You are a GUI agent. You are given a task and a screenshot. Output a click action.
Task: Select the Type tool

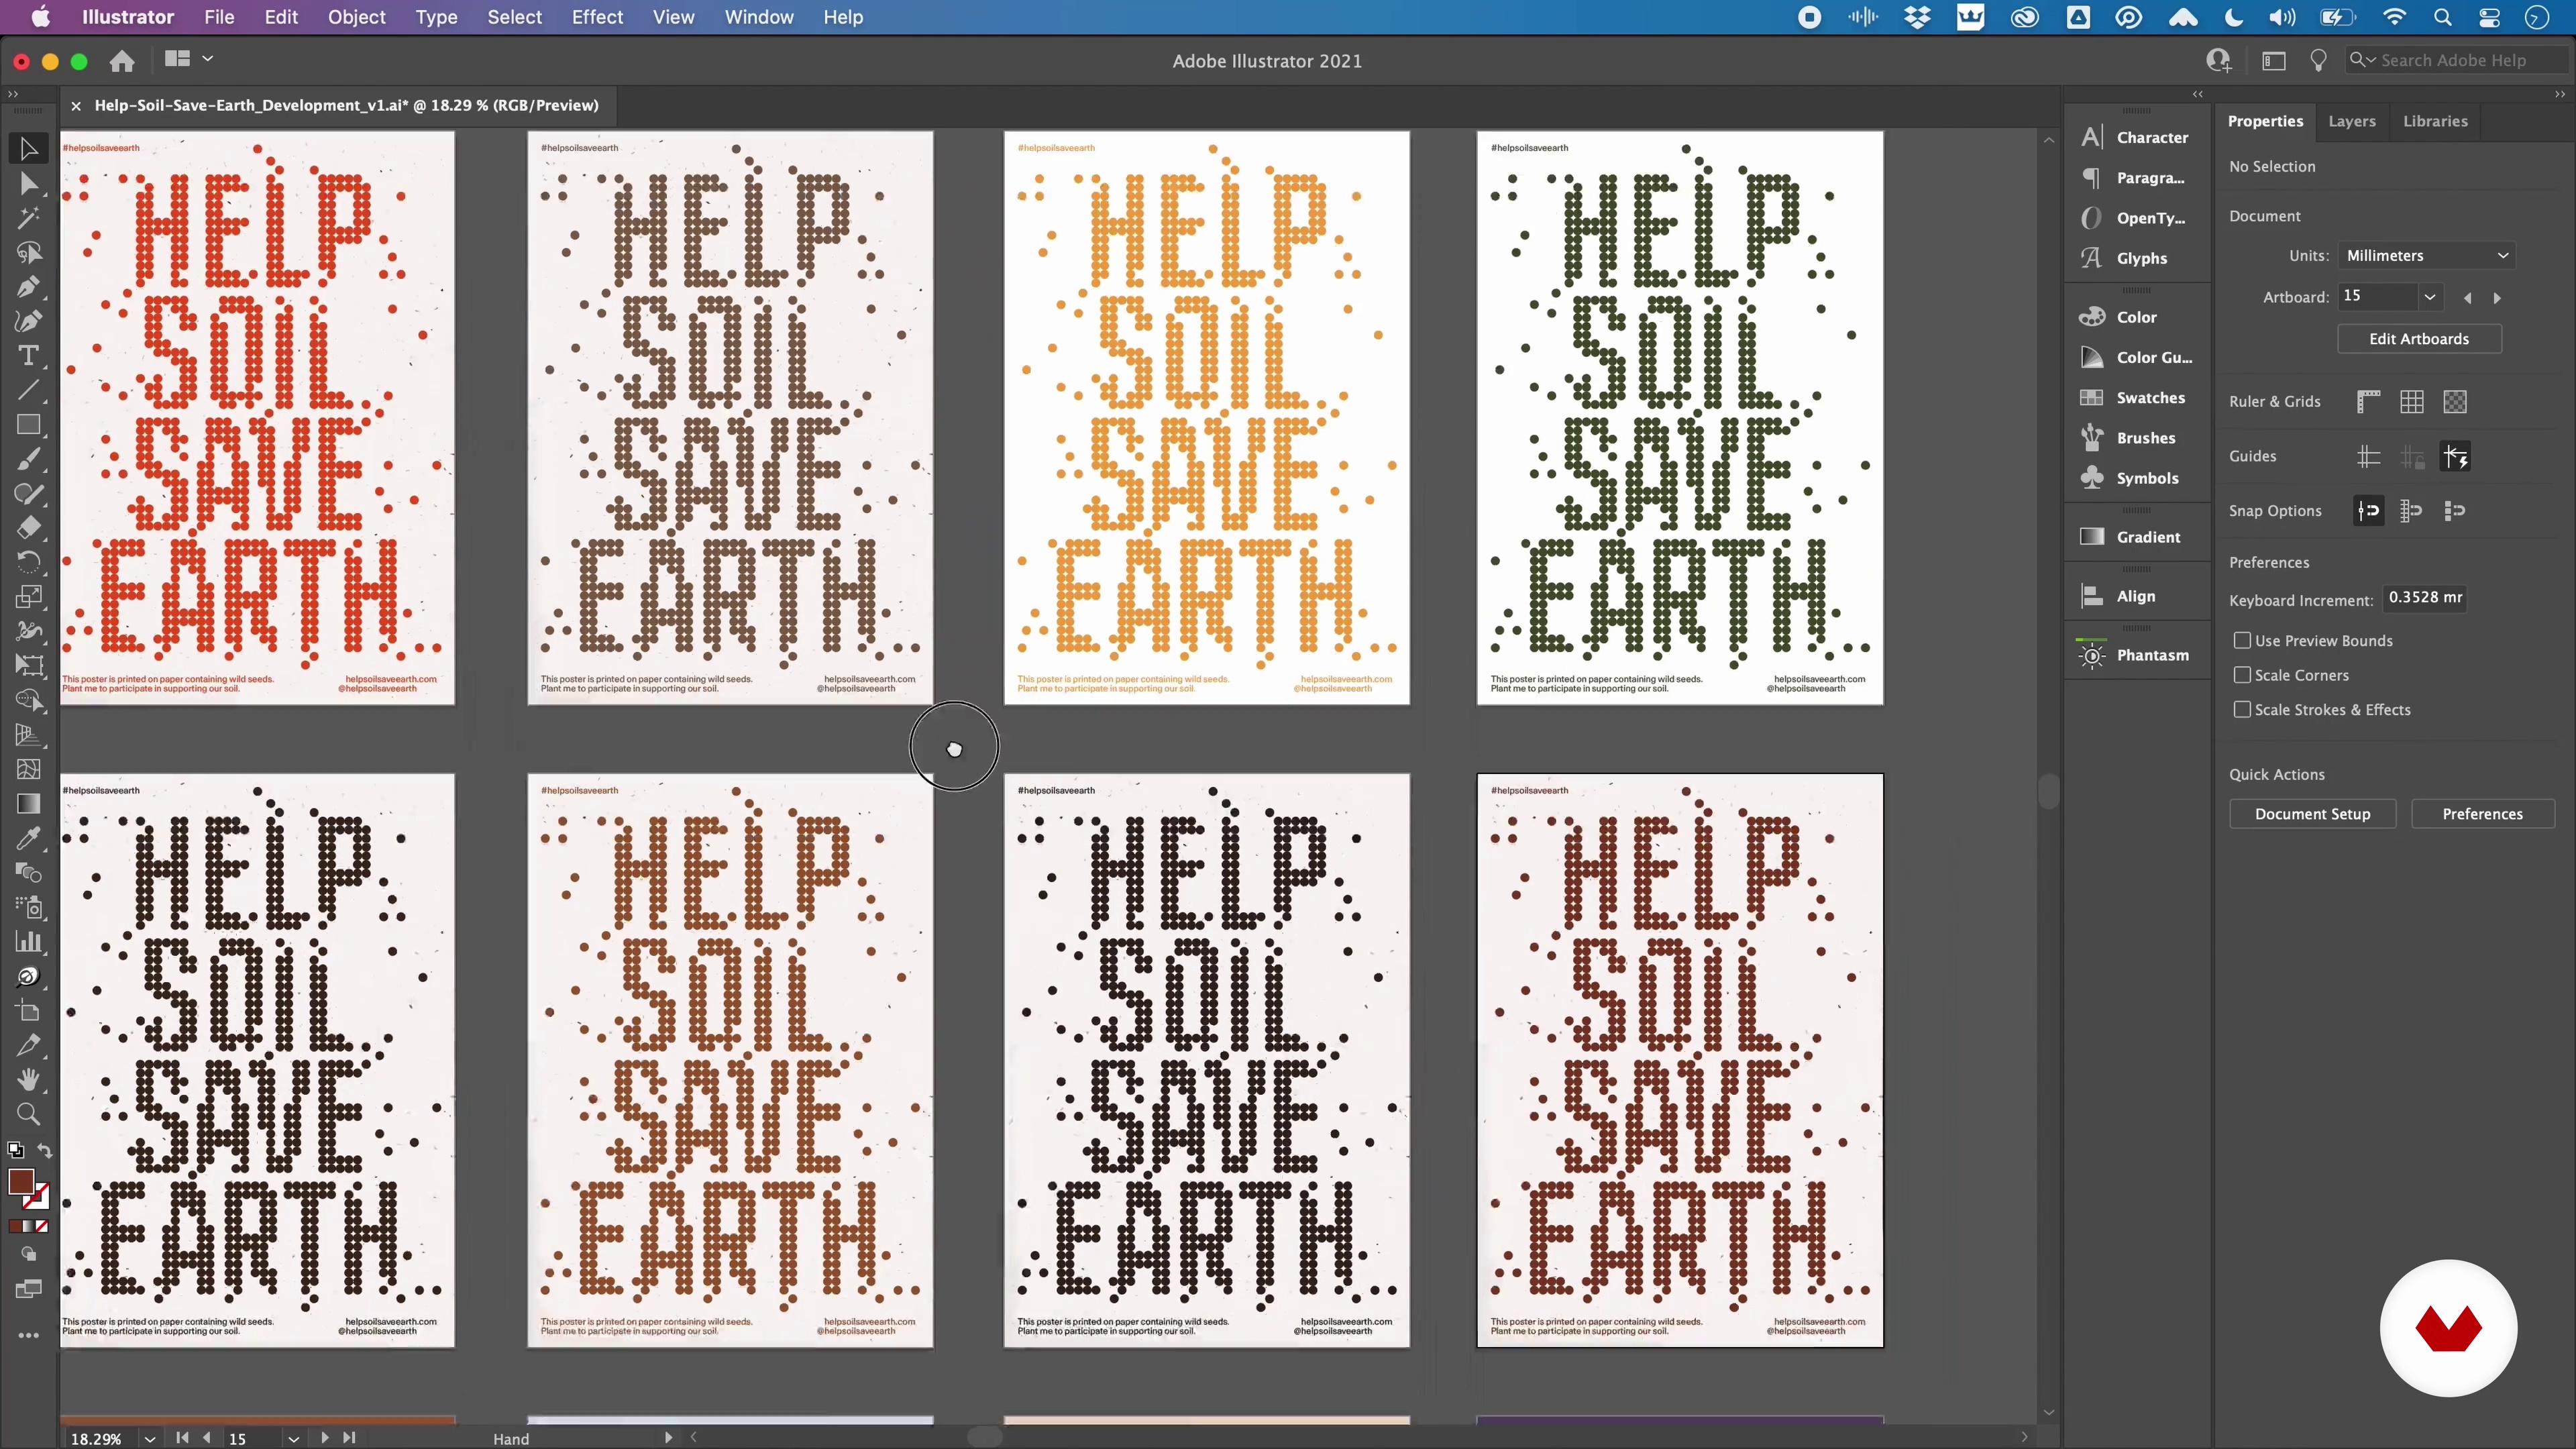(28, 356)
